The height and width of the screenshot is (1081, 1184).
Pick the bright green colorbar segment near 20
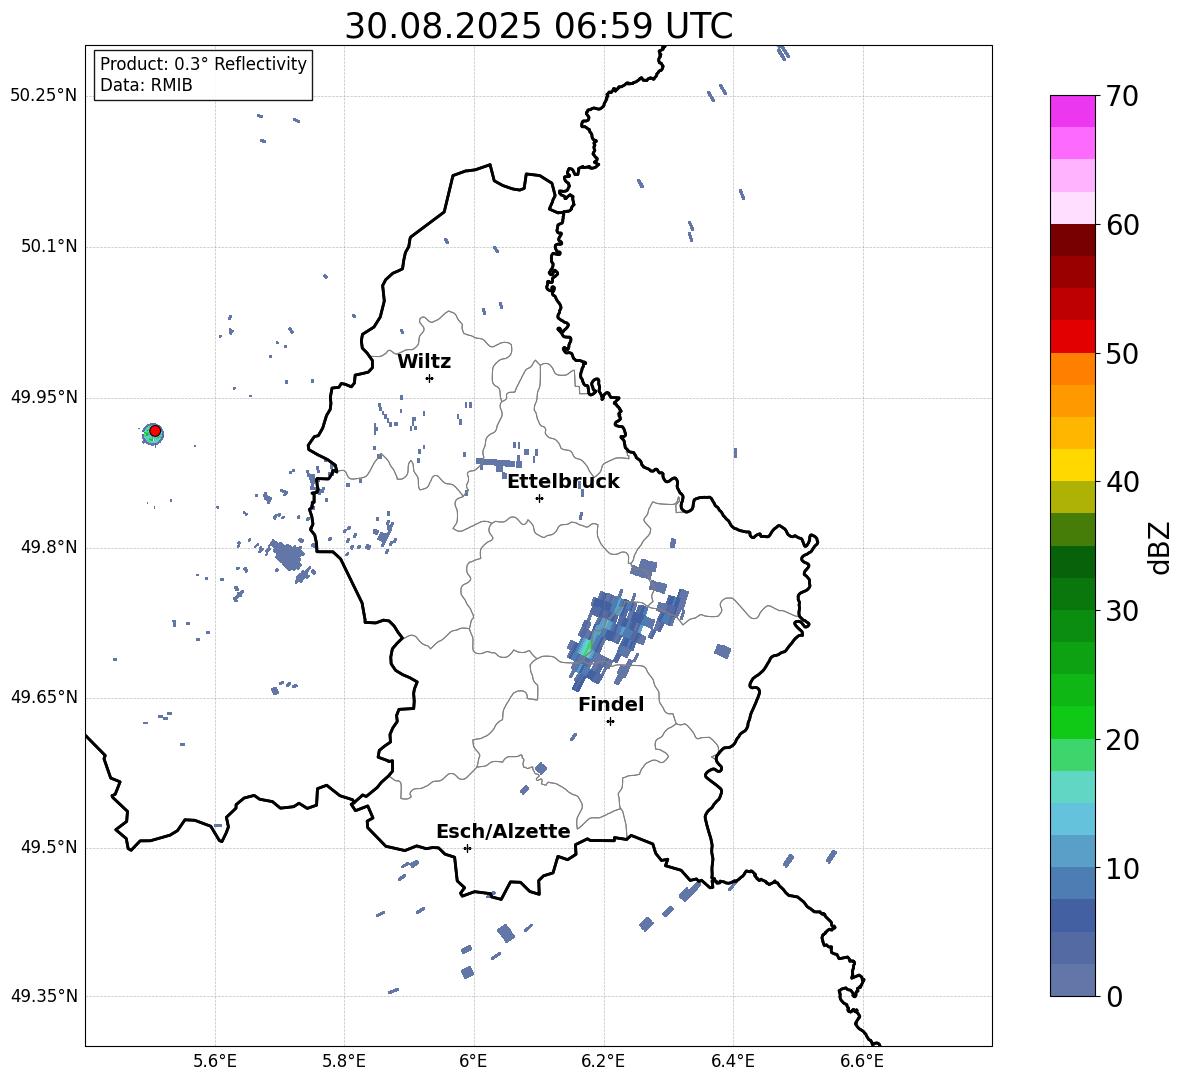coord(1072,722)
